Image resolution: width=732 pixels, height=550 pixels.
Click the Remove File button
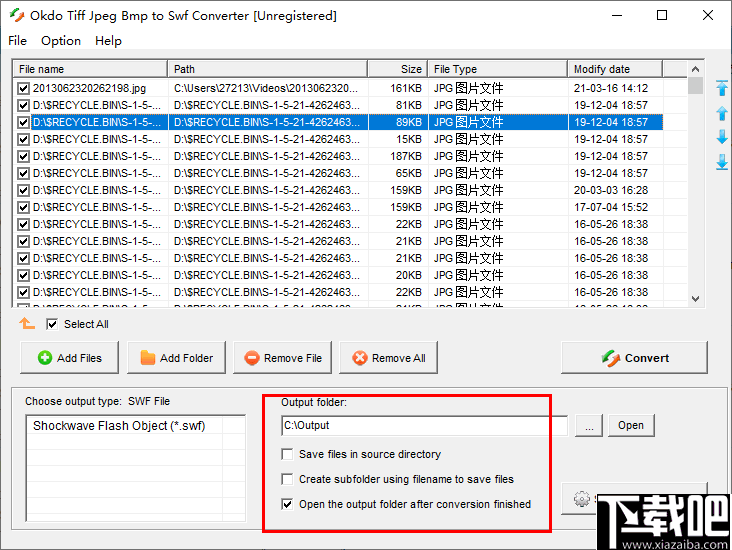[x=282, y=358]
